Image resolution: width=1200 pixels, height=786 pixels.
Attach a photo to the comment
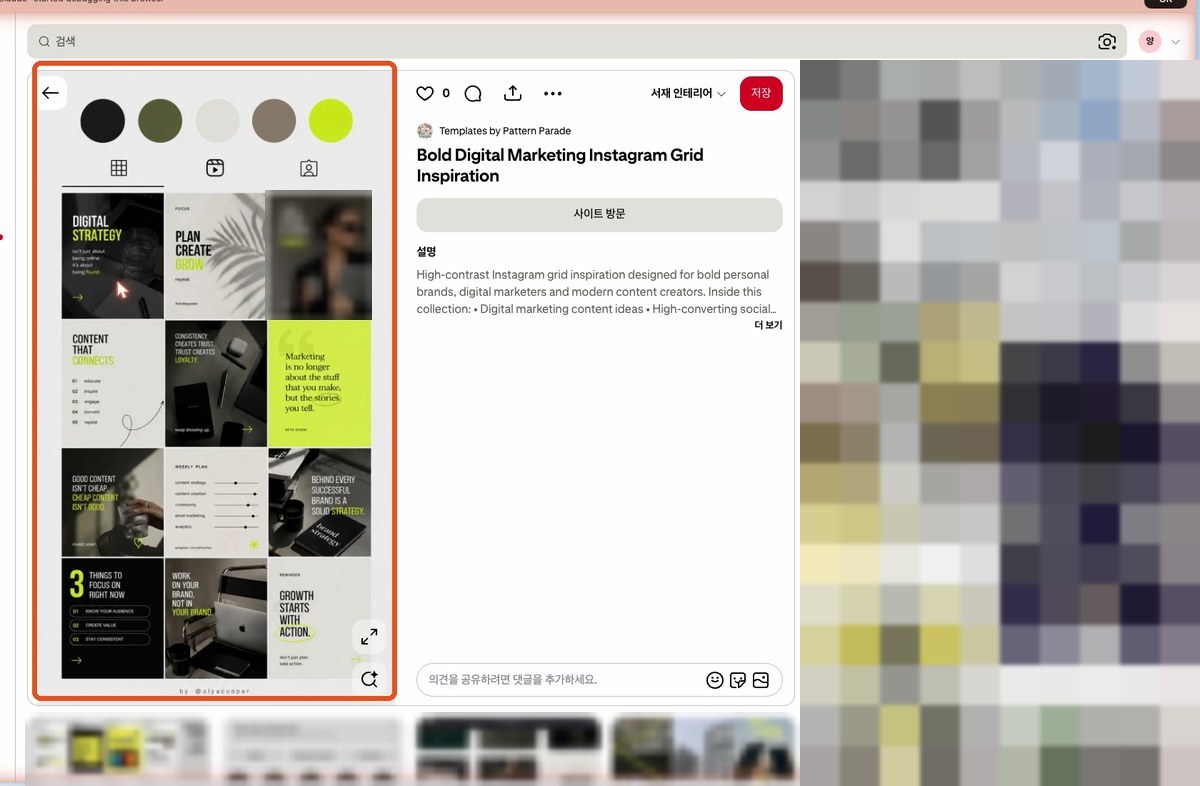[x=761, y=680]
